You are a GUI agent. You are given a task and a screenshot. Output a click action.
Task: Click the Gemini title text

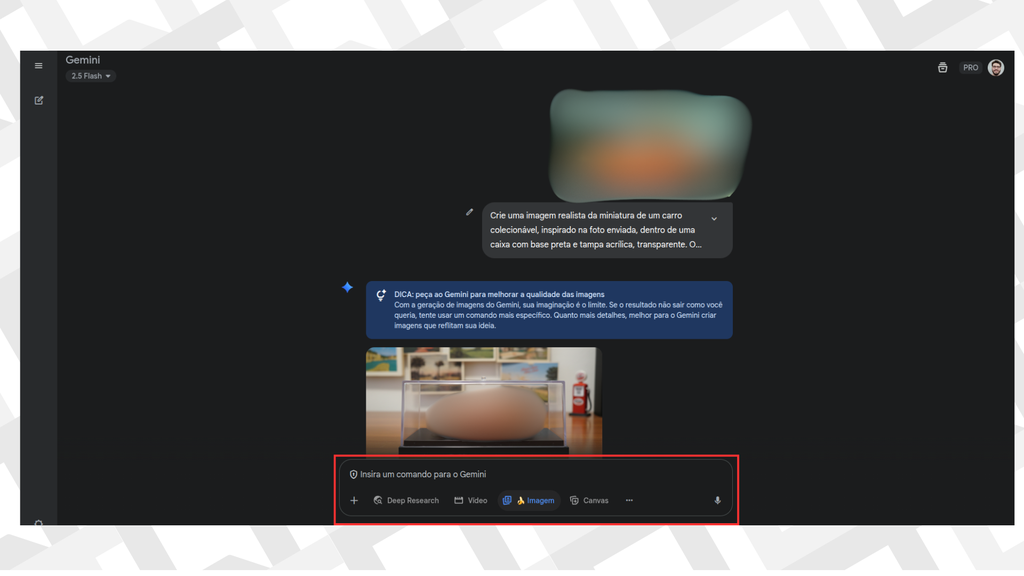(83, 60)
